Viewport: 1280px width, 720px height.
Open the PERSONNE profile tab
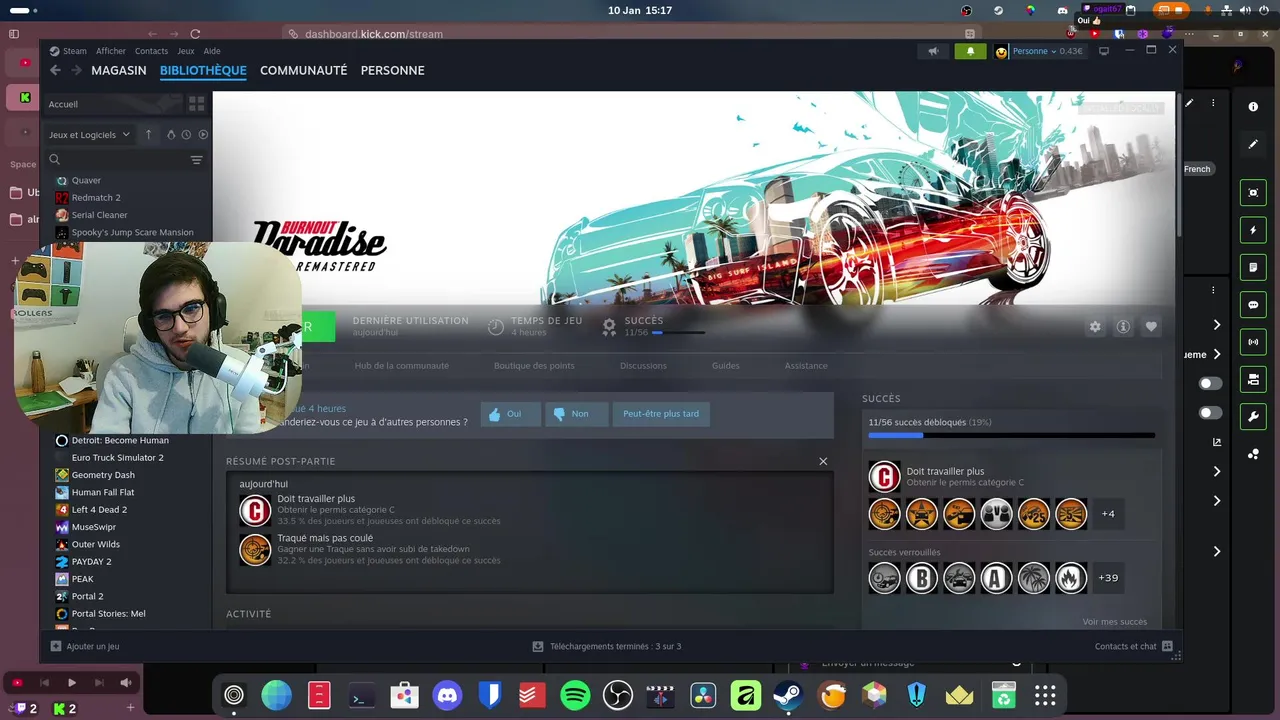(392, 70)
